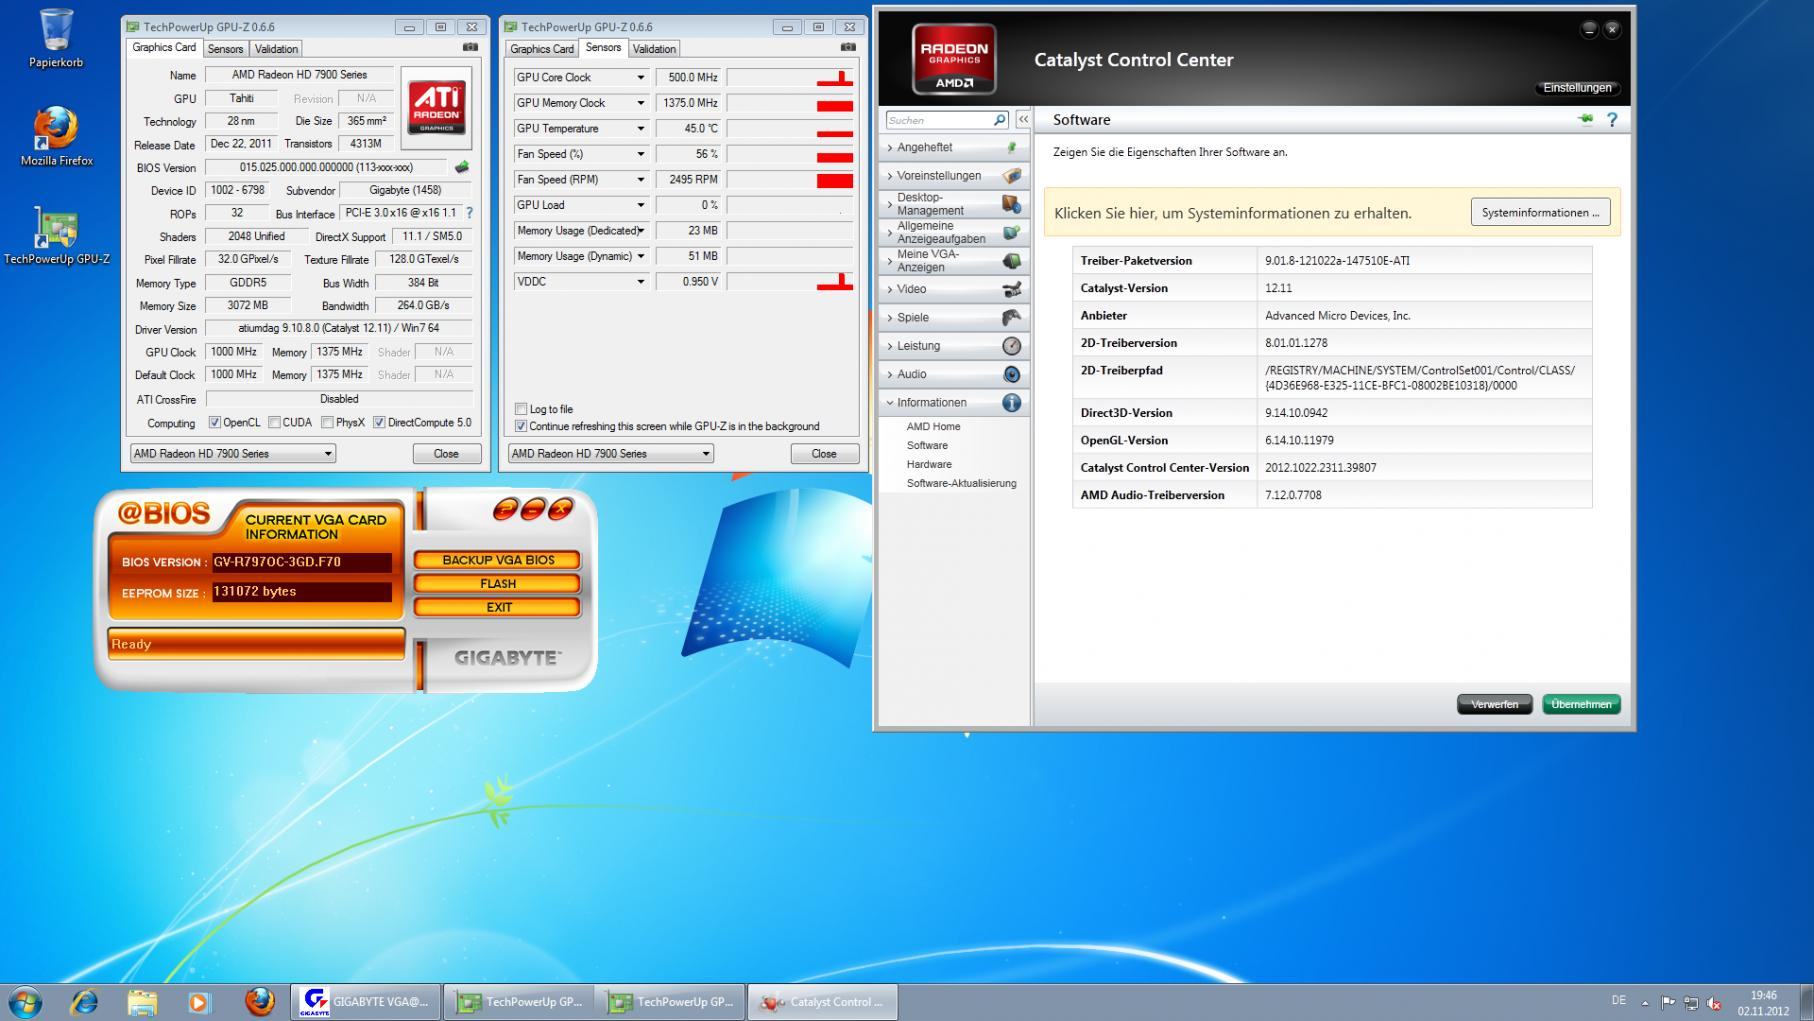Screen dimensions: 1814x1021
Task: Collapse the Catalyst sidebar with double-chevron button
Action: [1023, 120]
